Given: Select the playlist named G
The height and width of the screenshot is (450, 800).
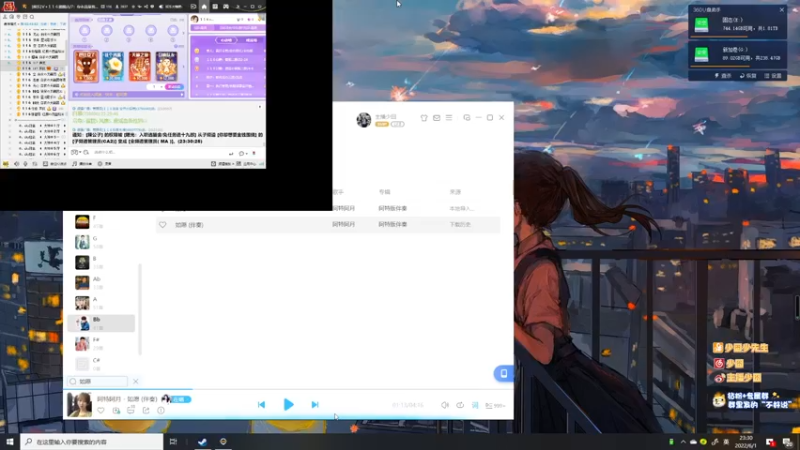Looking at the screenshot, I should pos(101,242).
